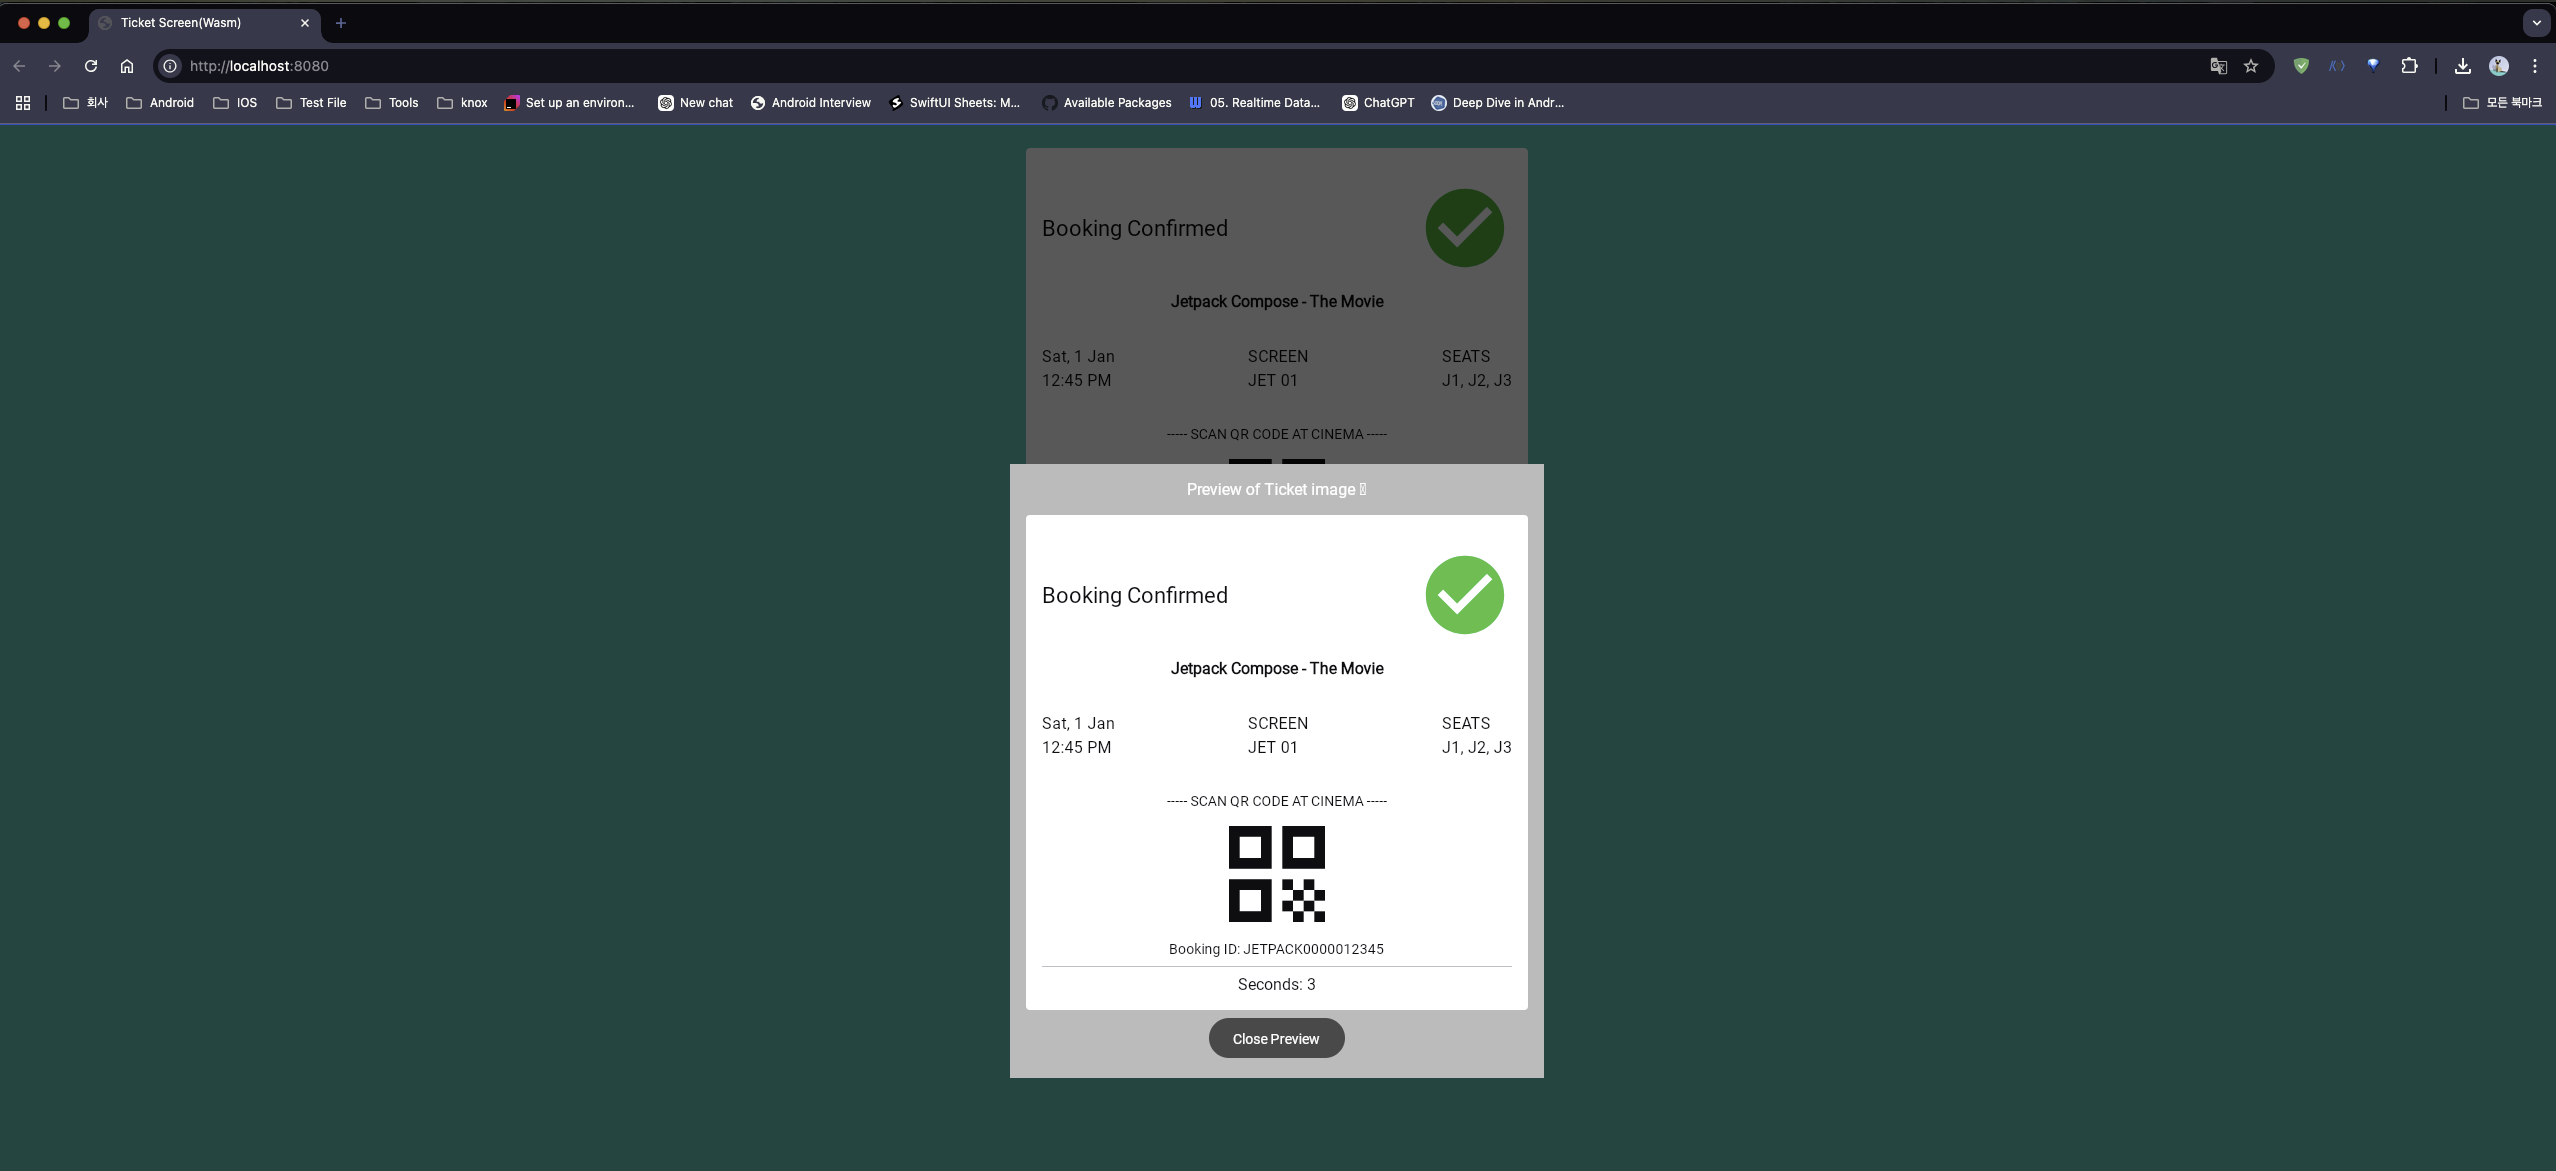
Task: Open the New chat bookmark
Action: tap(696, 103)
